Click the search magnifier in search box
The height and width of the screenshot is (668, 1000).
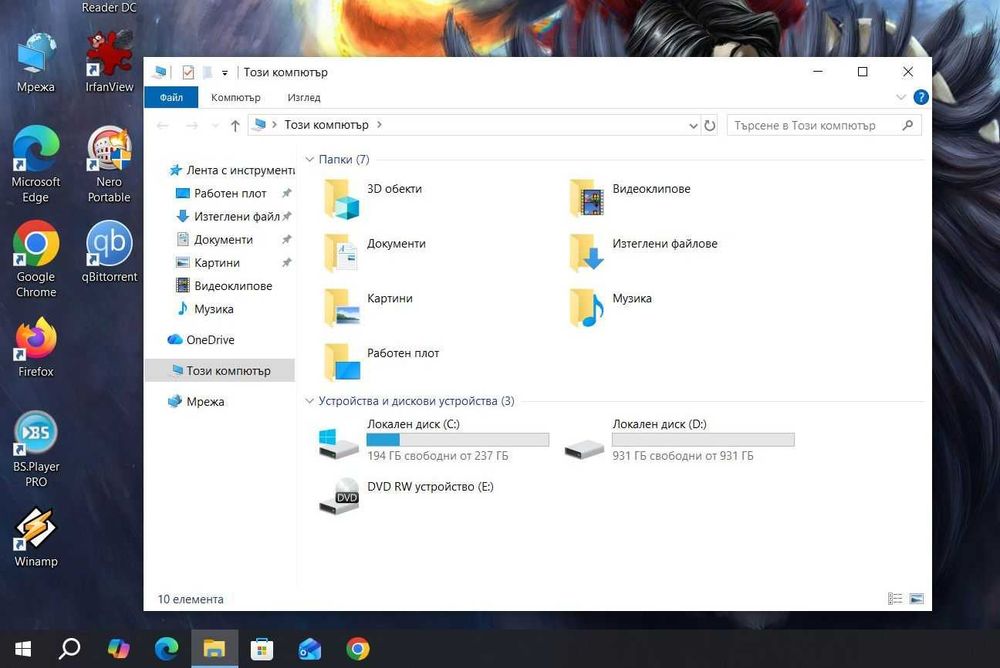[x=908, y=125]
